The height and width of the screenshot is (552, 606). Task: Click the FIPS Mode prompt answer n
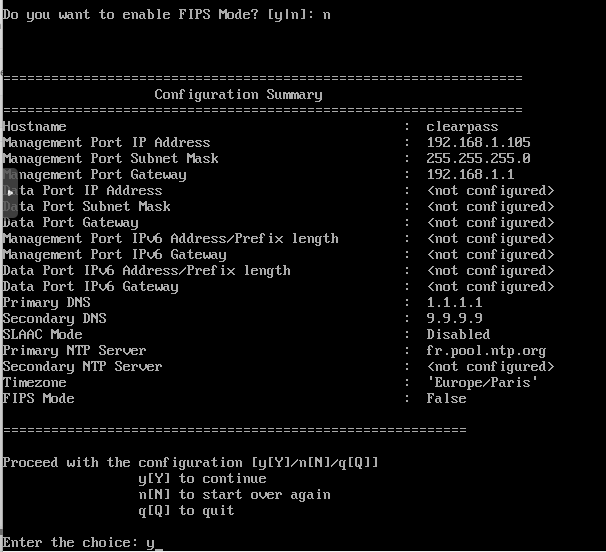pyautogui.click(x=327, y=15)
